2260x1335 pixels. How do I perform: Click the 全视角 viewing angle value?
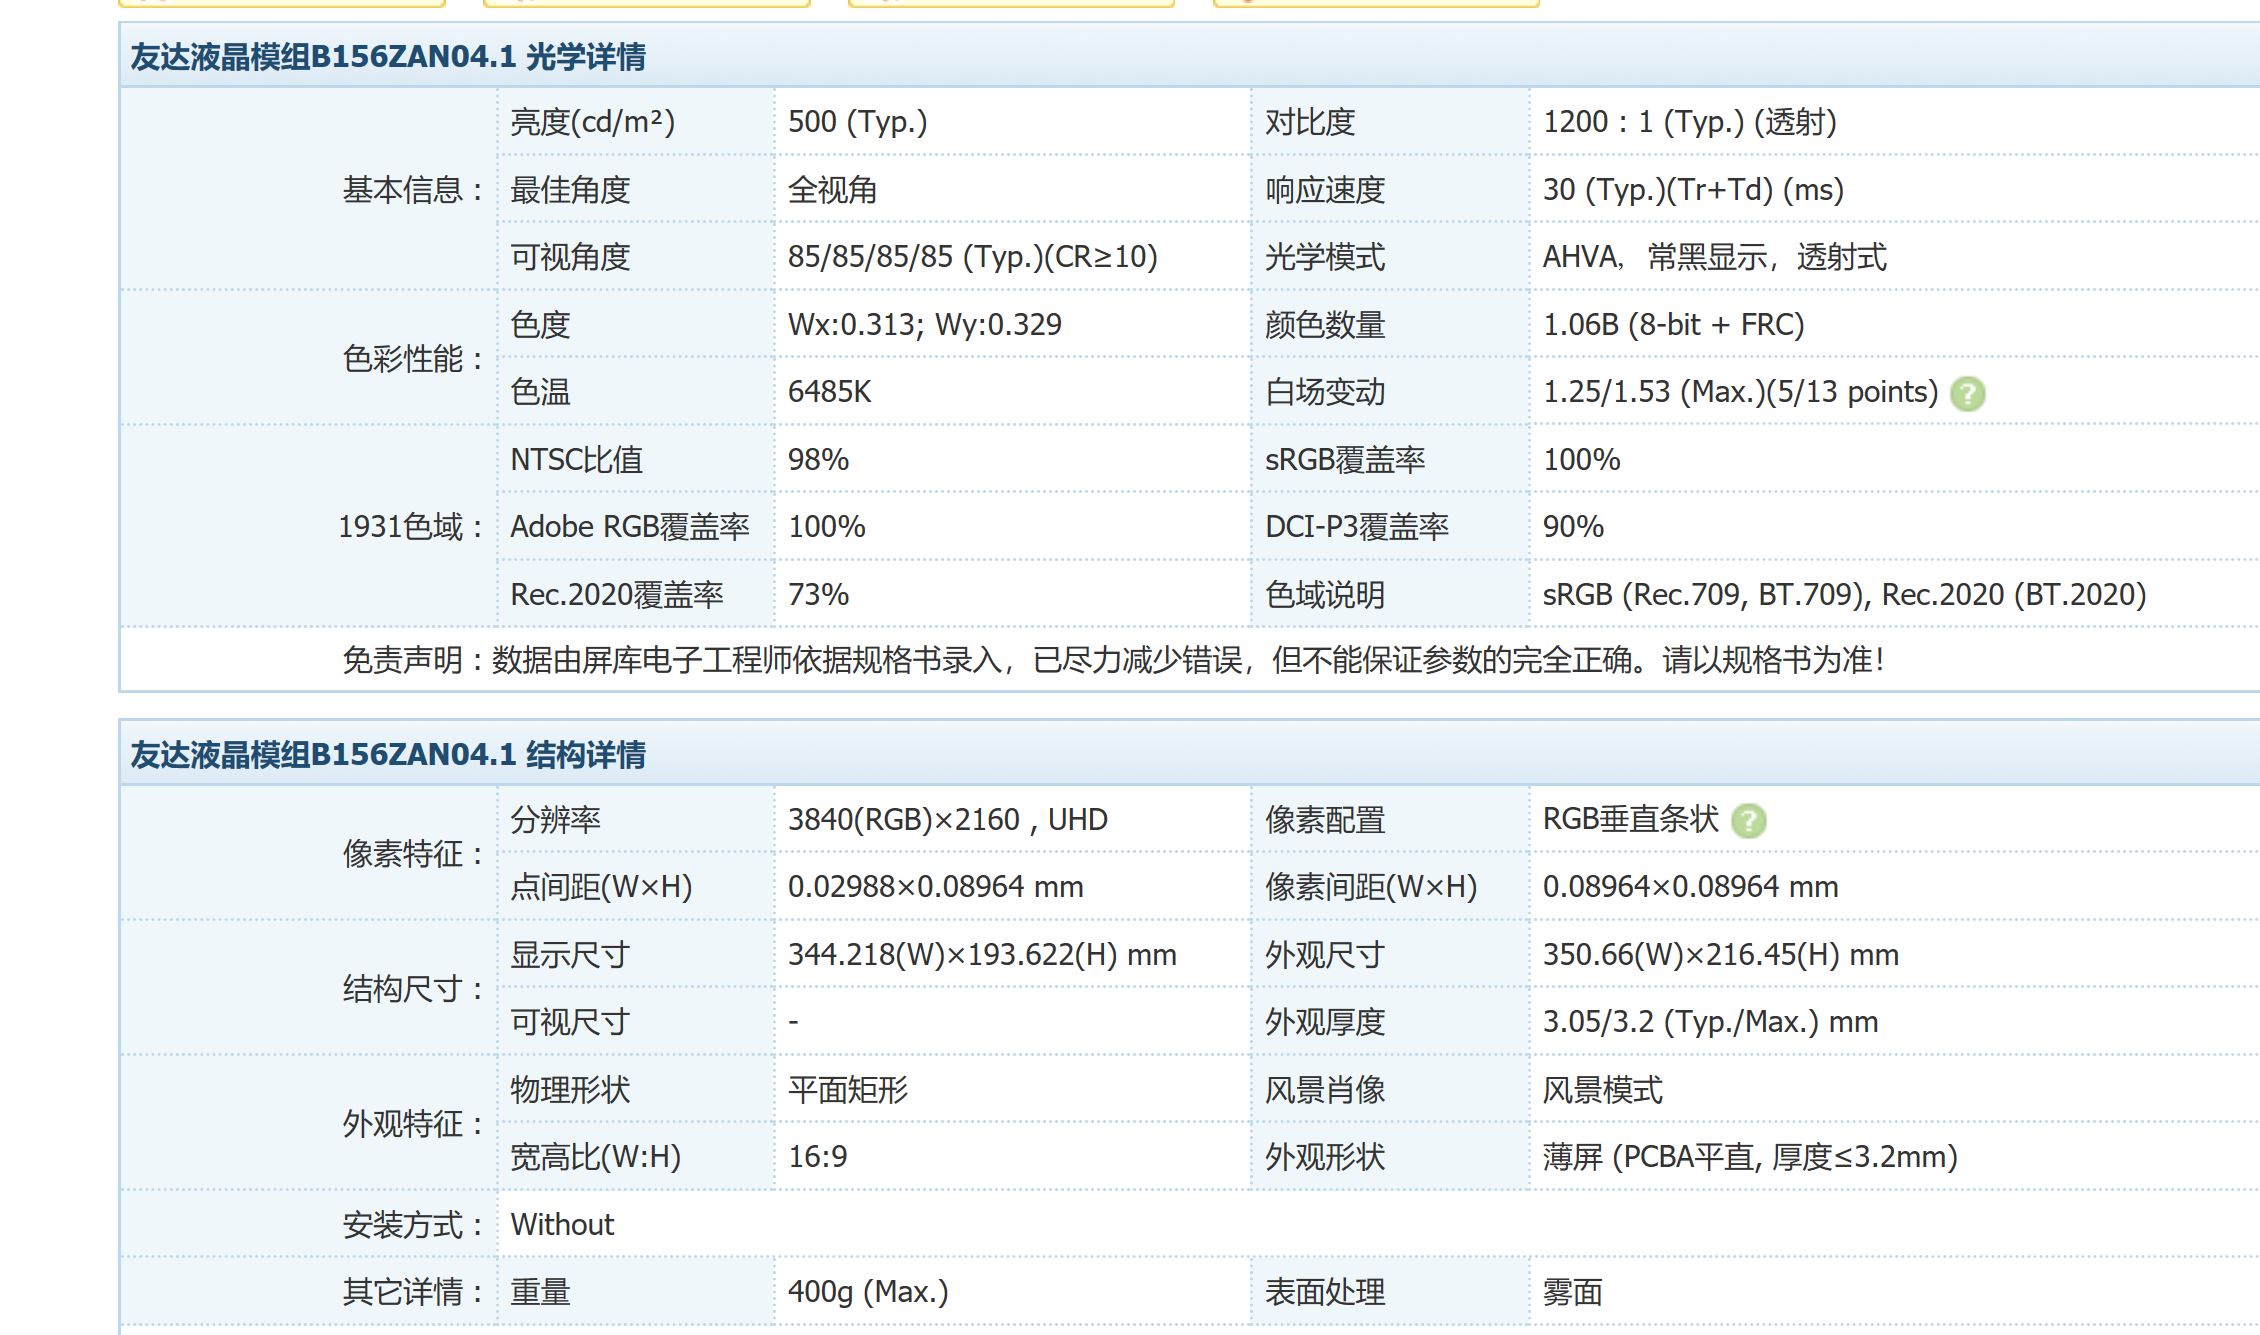[832, 190]
